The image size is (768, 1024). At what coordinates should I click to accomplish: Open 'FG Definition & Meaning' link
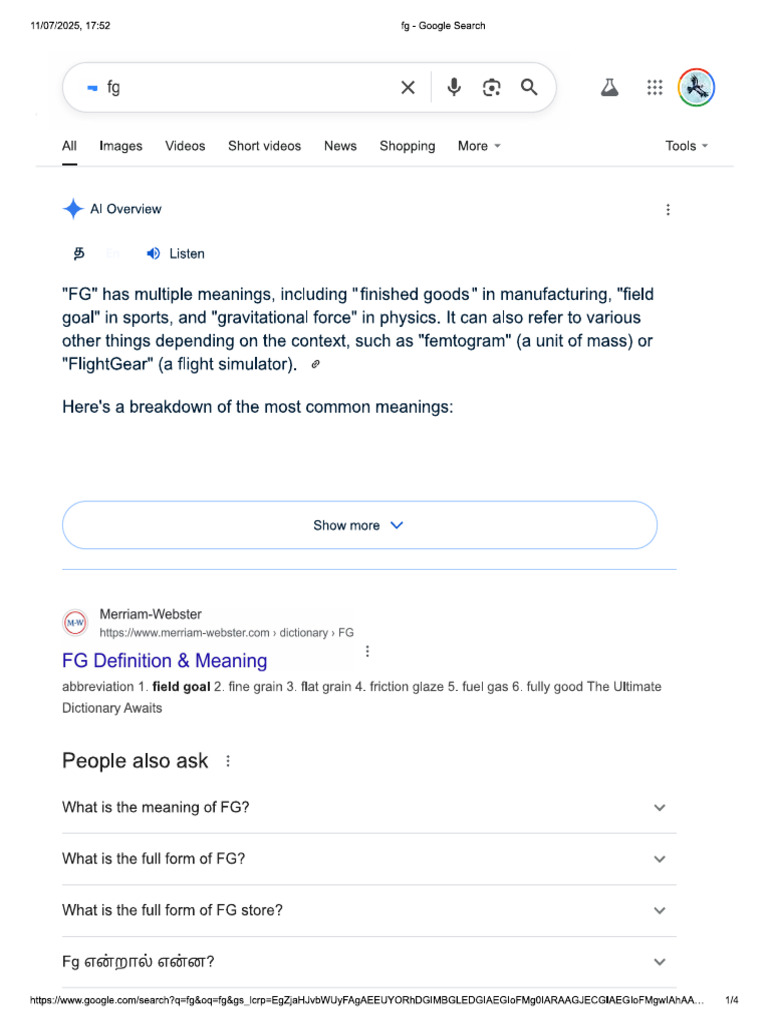pos(165,661)
